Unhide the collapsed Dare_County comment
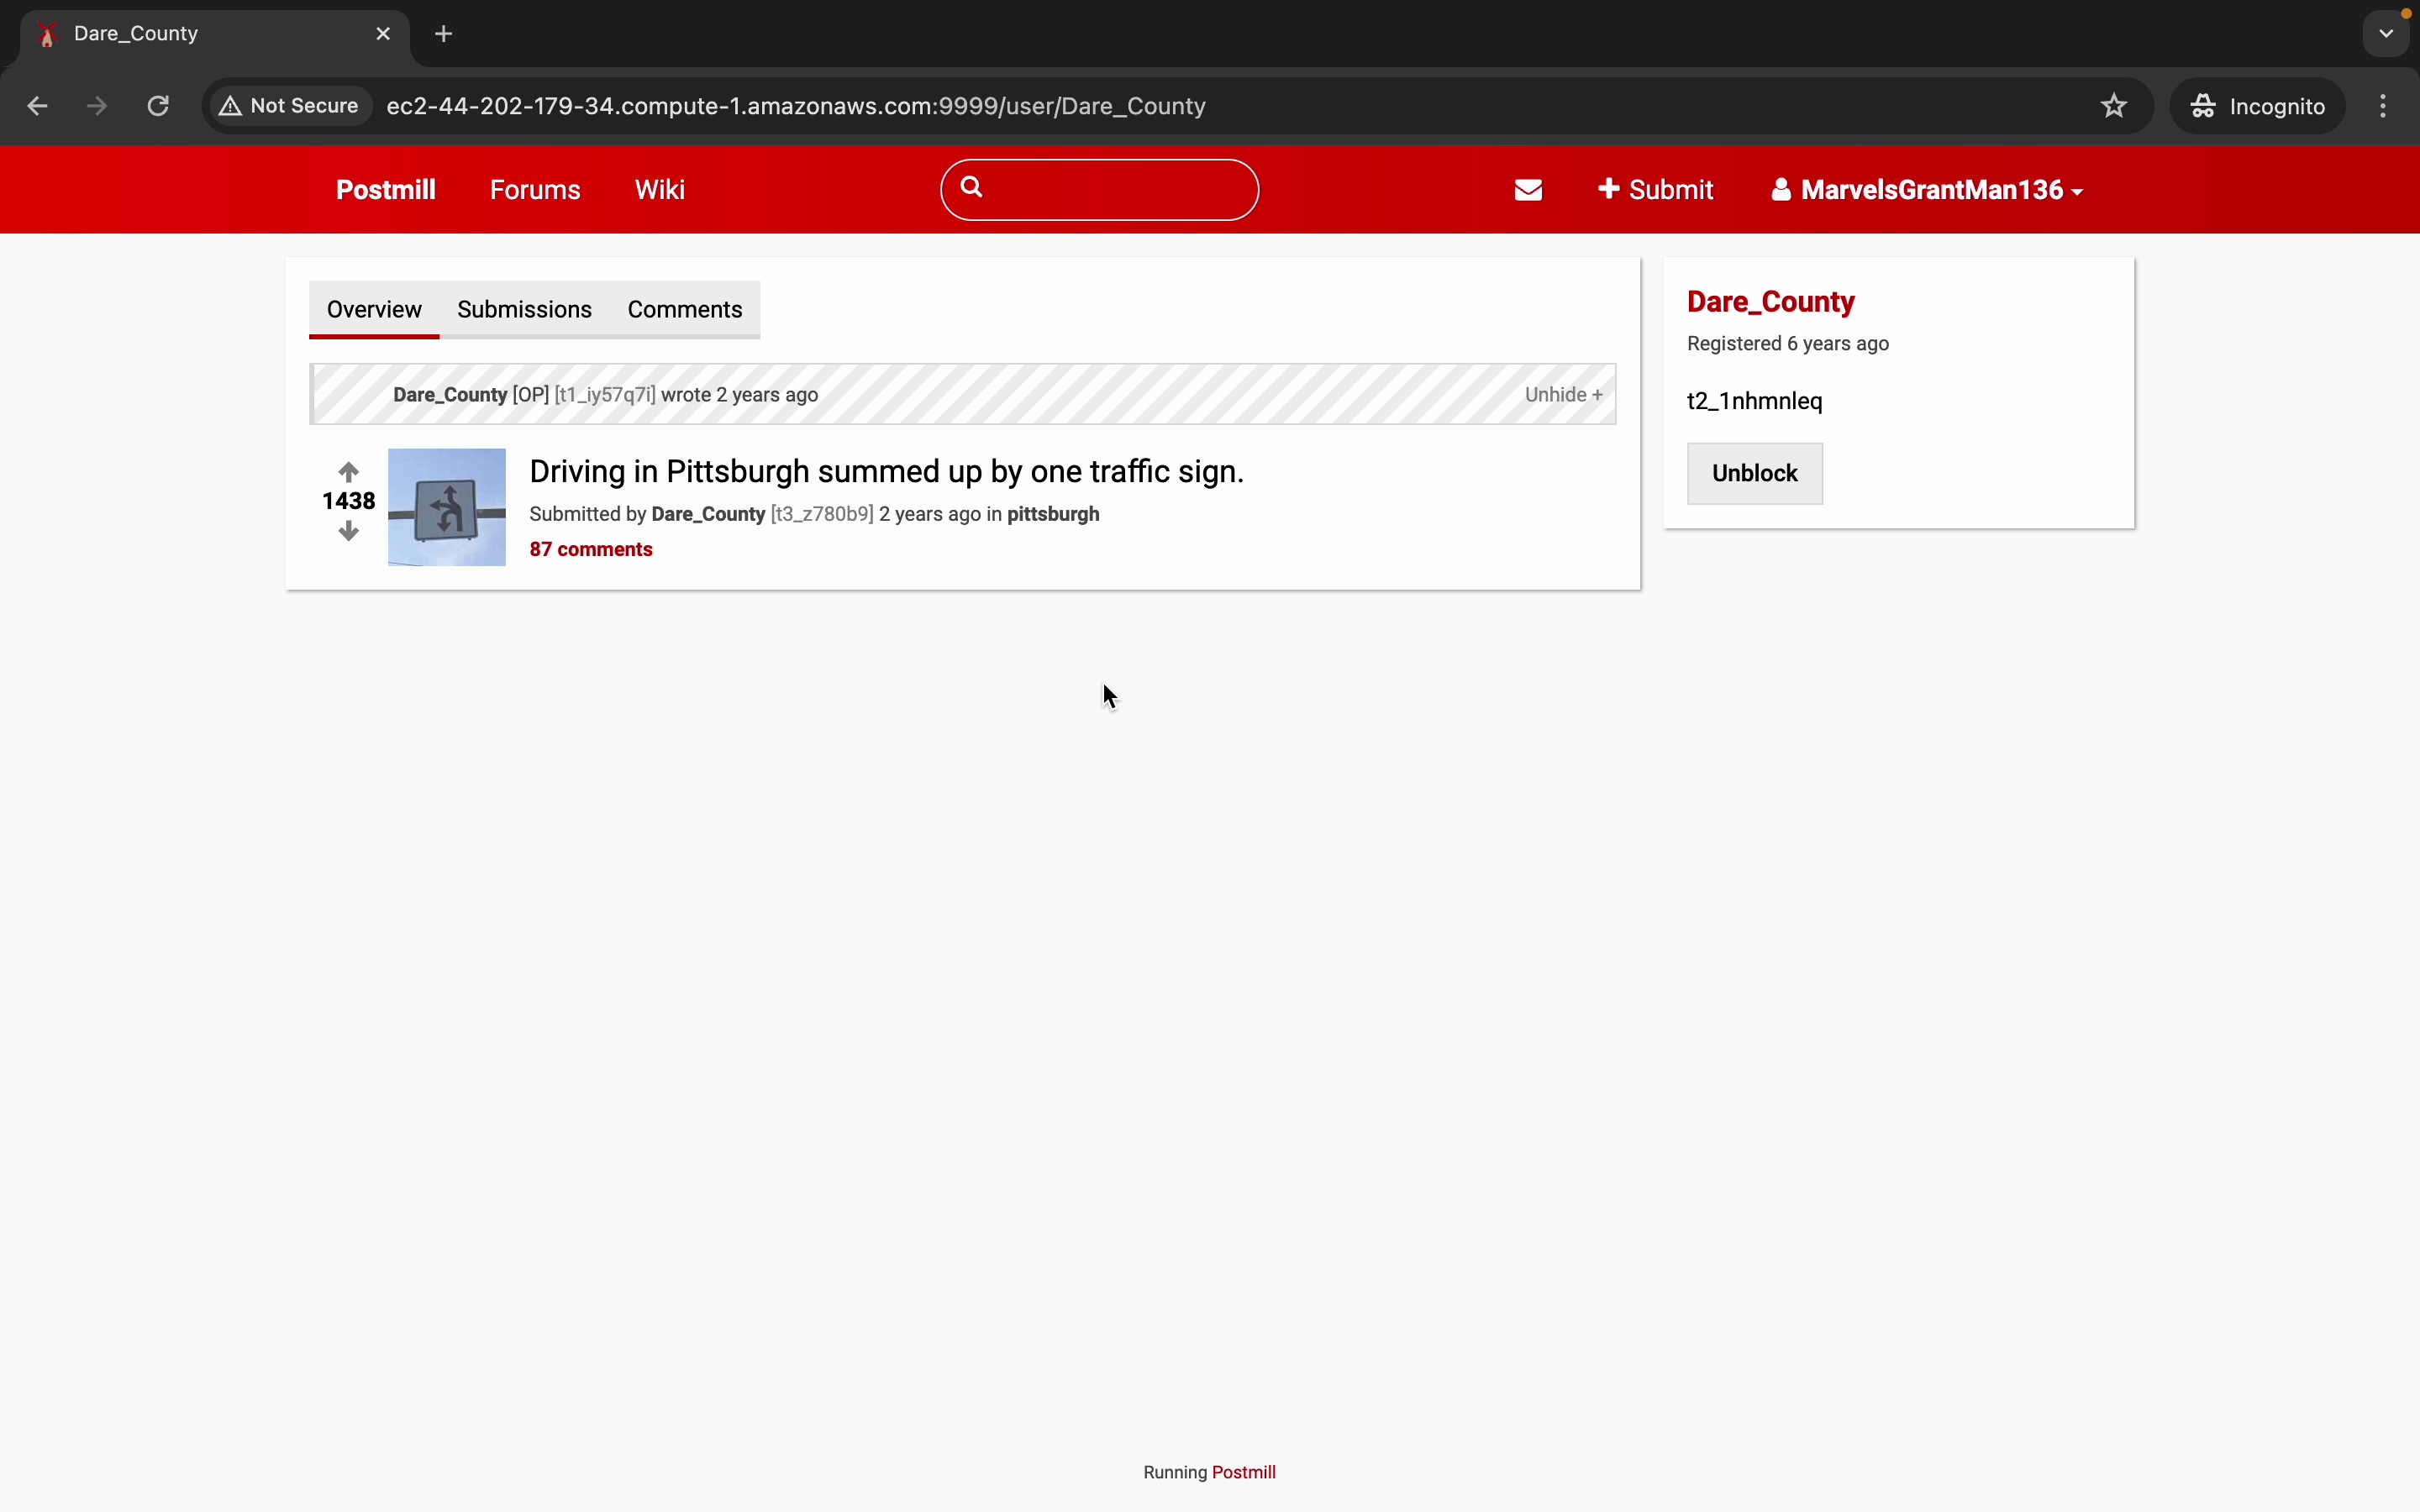This screenshot has height=1512, width=2420. point(1562,395)
